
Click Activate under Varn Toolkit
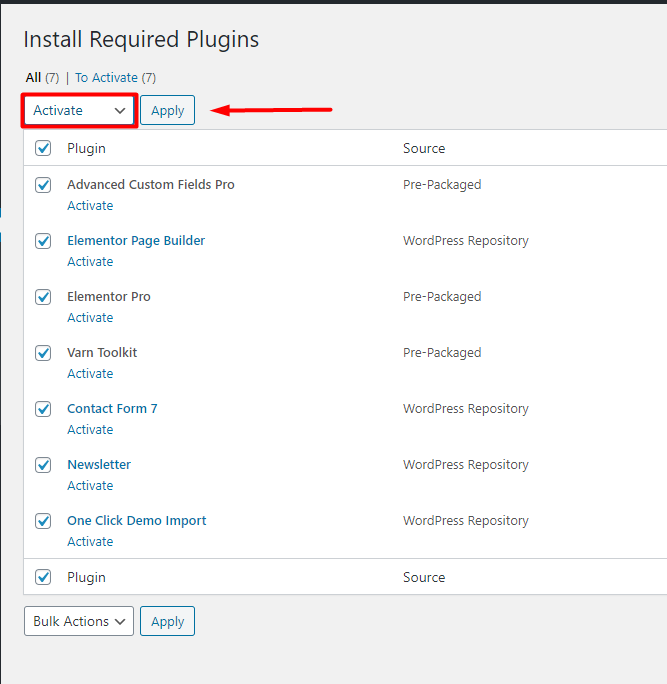tap(90, 374)
